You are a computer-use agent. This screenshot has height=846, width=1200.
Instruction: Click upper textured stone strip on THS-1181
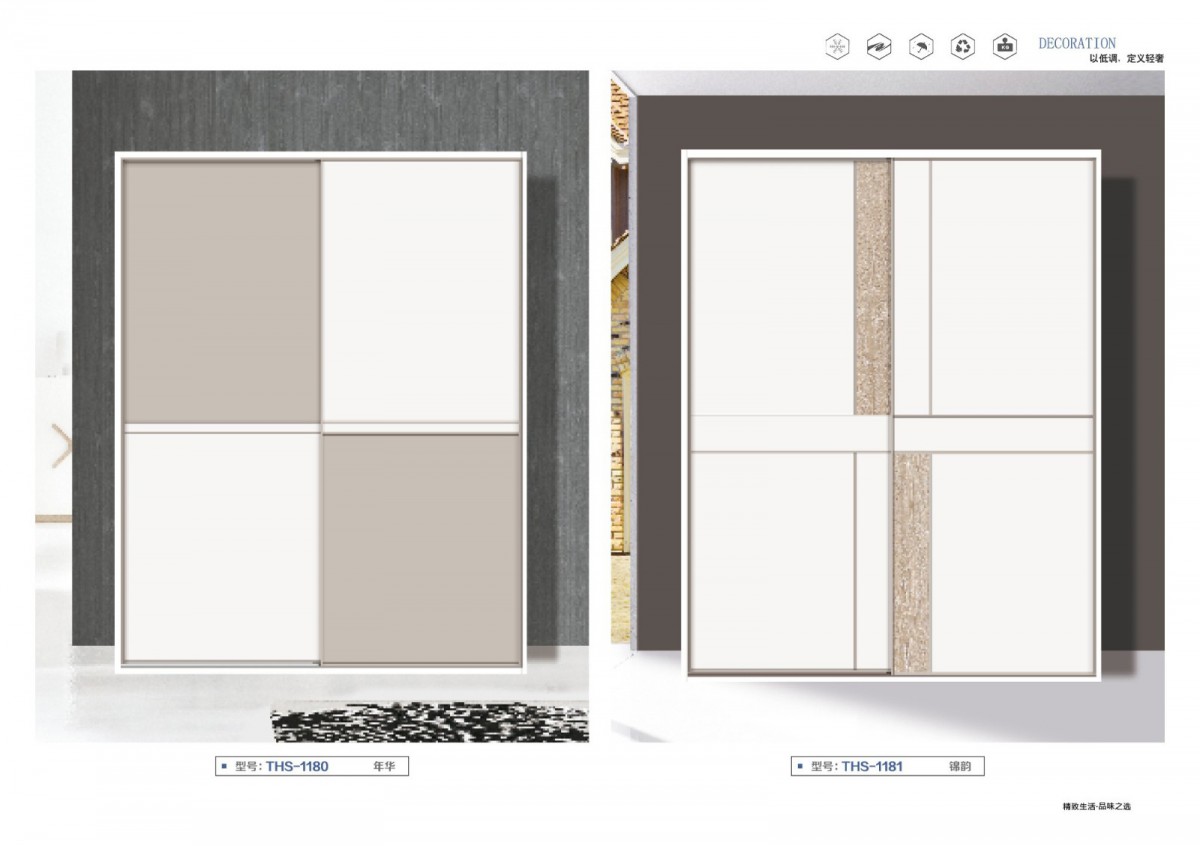pos(872,288)
